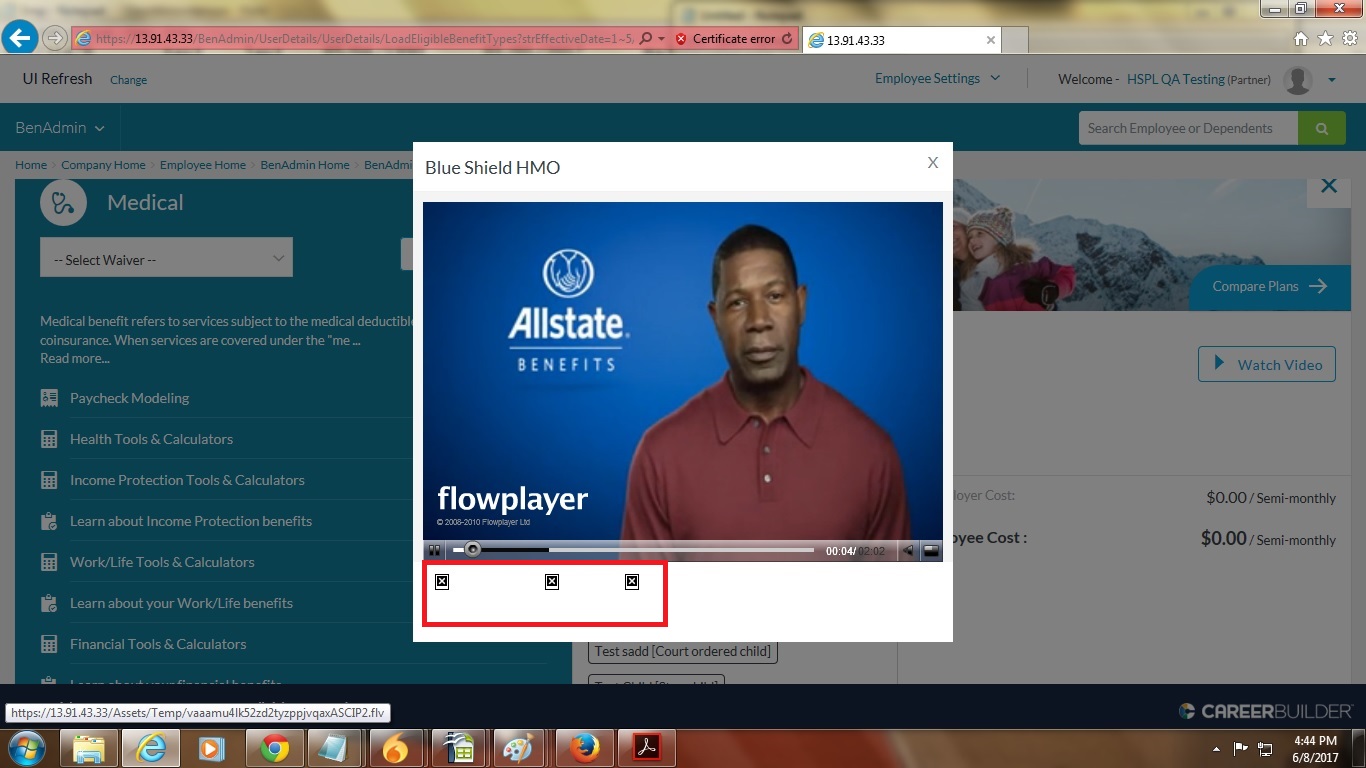The width and height of the screenshot is (1366, 768).
Task: Expand the Employee Settings menu
Action: tap(937, 78)
